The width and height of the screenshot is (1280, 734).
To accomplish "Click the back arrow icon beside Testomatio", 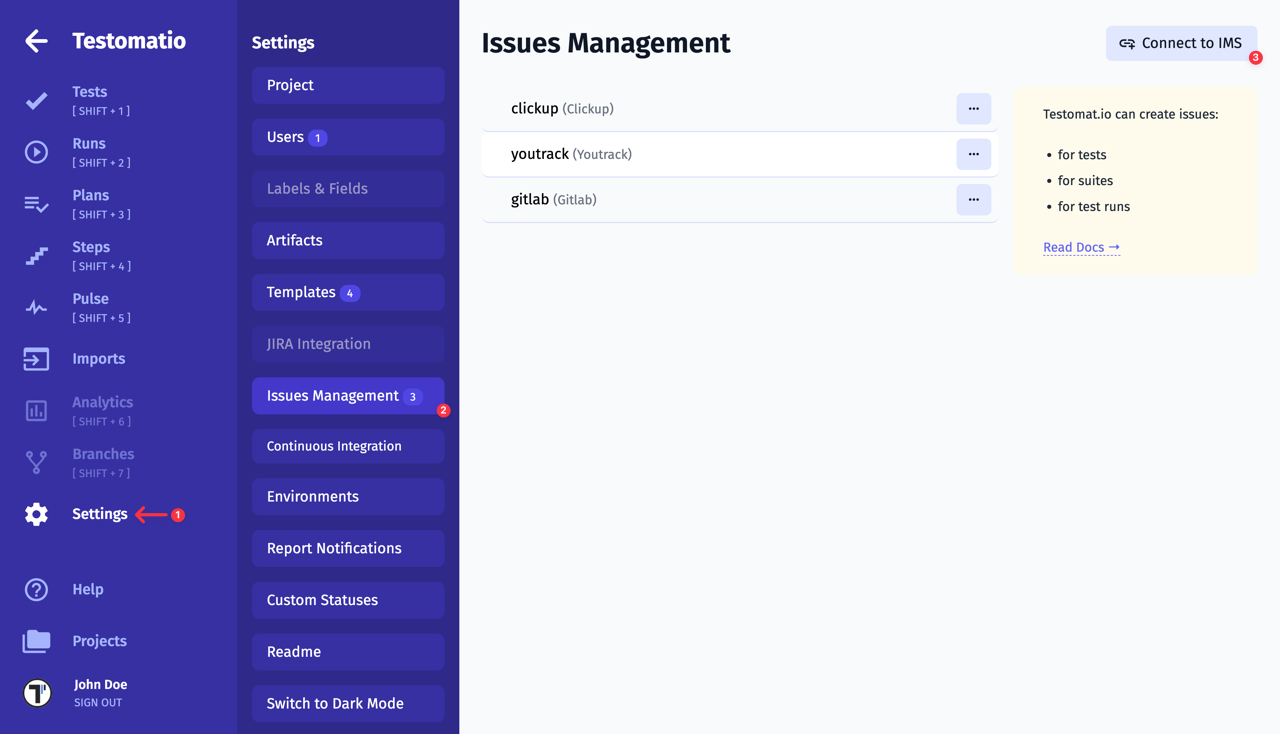I will pos(36,41).
